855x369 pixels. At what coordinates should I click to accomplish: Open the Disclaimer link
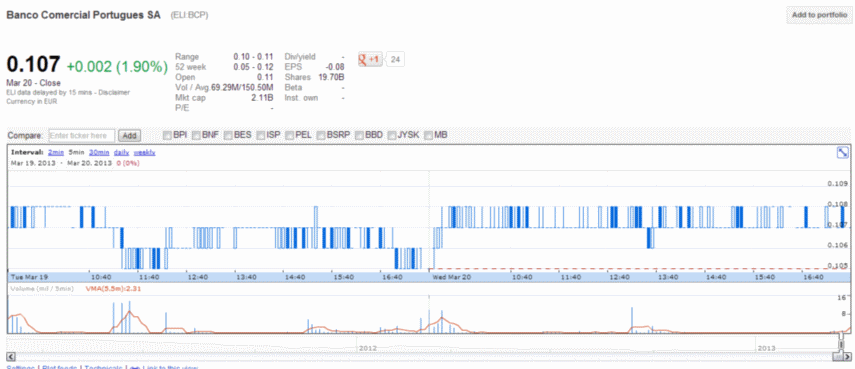[x=117, y=93]
